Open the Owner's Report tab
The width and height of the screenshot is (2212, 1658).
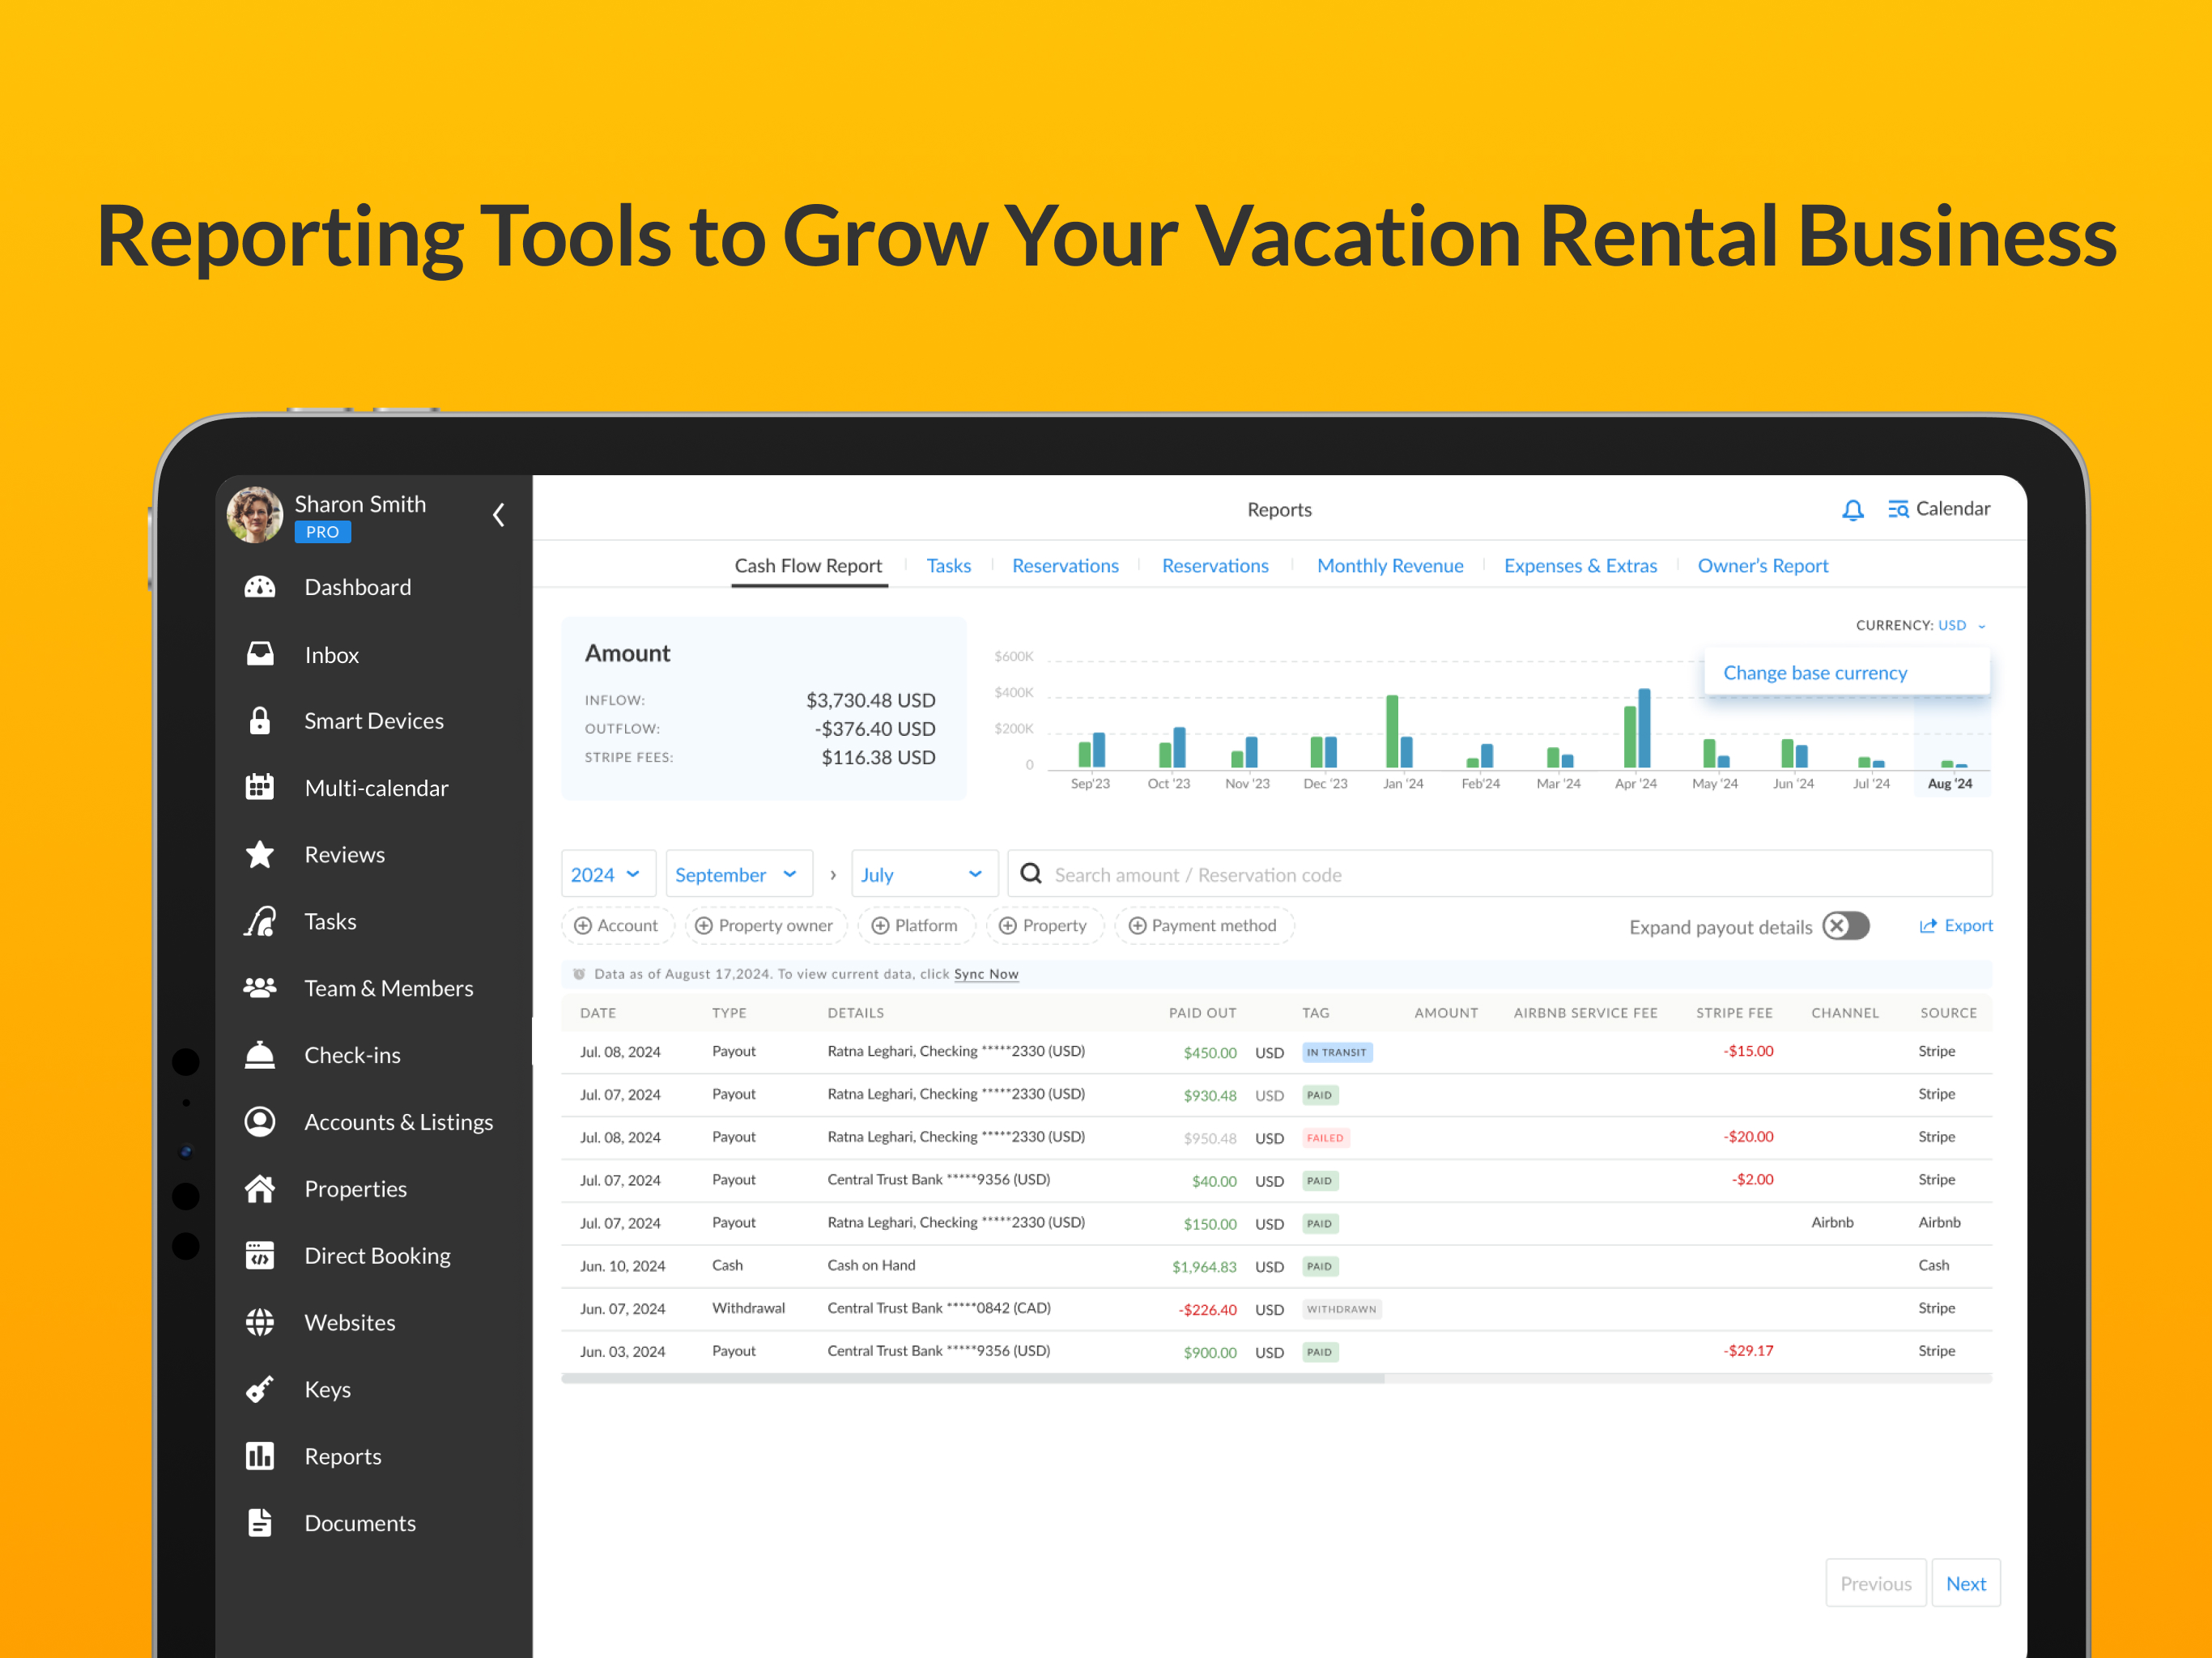1762,566
